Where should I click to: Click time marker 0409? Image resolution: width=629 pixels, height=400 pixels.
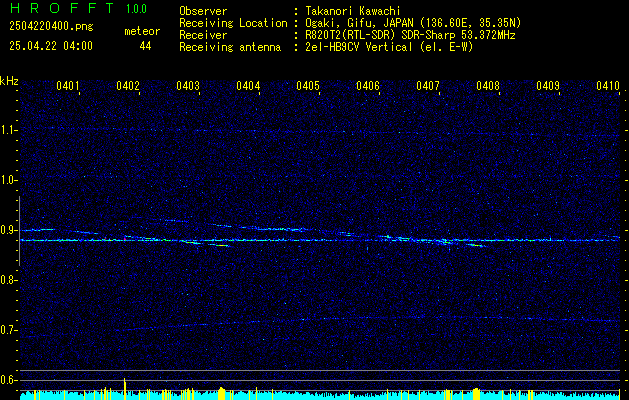[x=548, y=86]
